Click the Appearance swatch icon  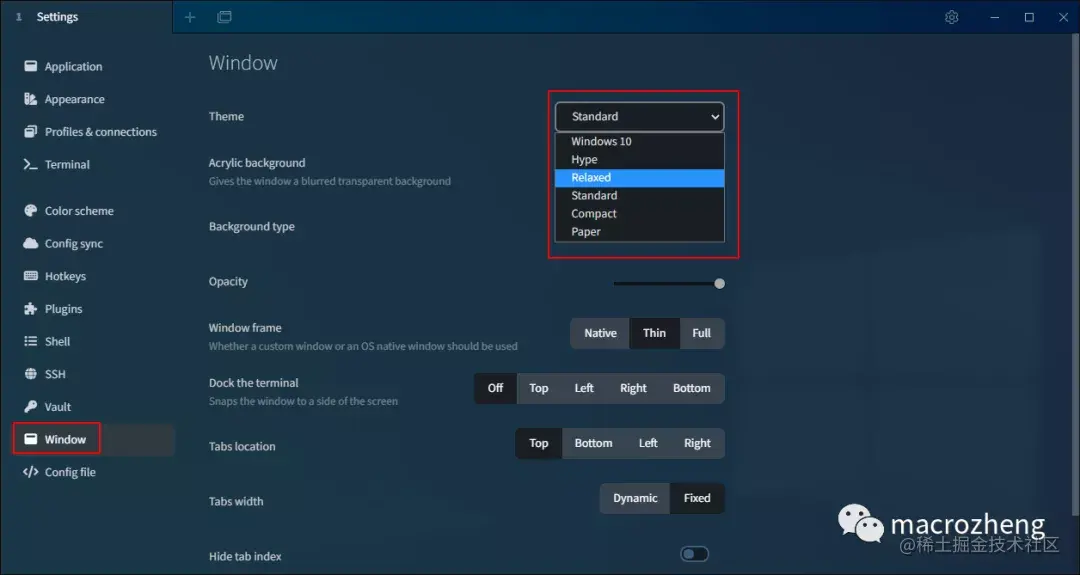30,99
